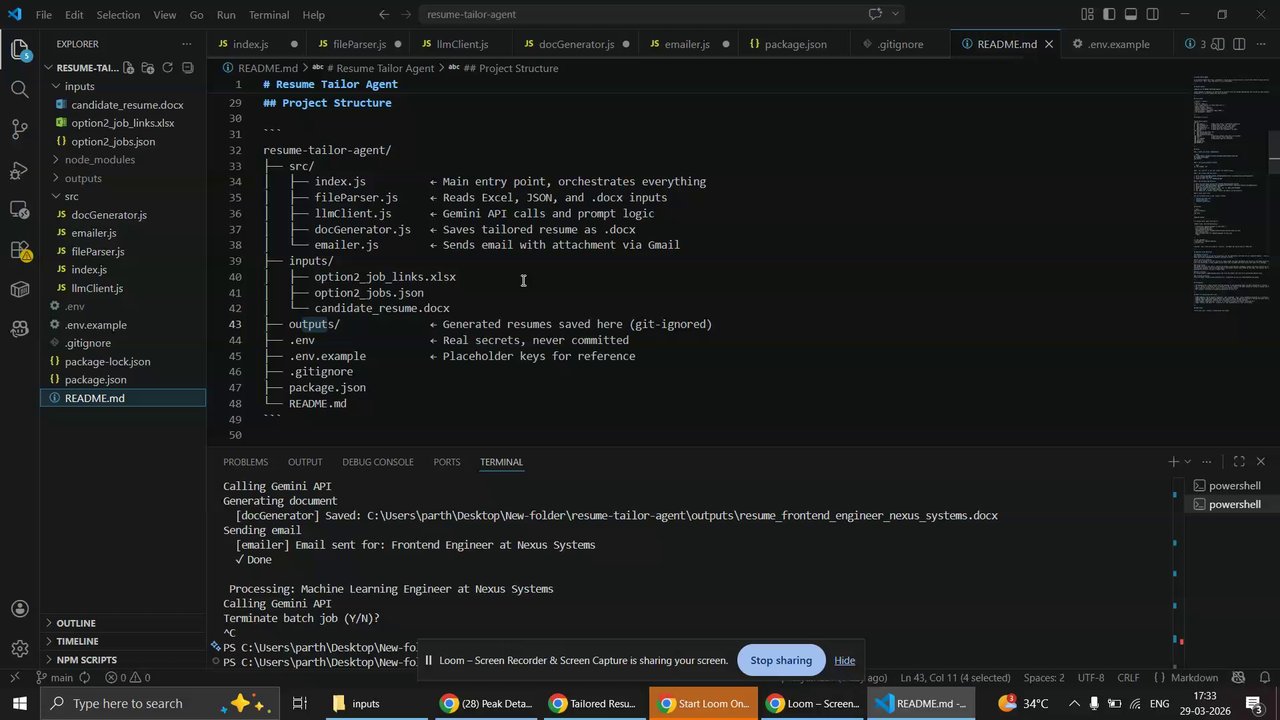Image resolution: width=1280 pixels, height=720 pixels.
Task: Click the New Folder icon in Explorer
Action: tap(147, 68)
